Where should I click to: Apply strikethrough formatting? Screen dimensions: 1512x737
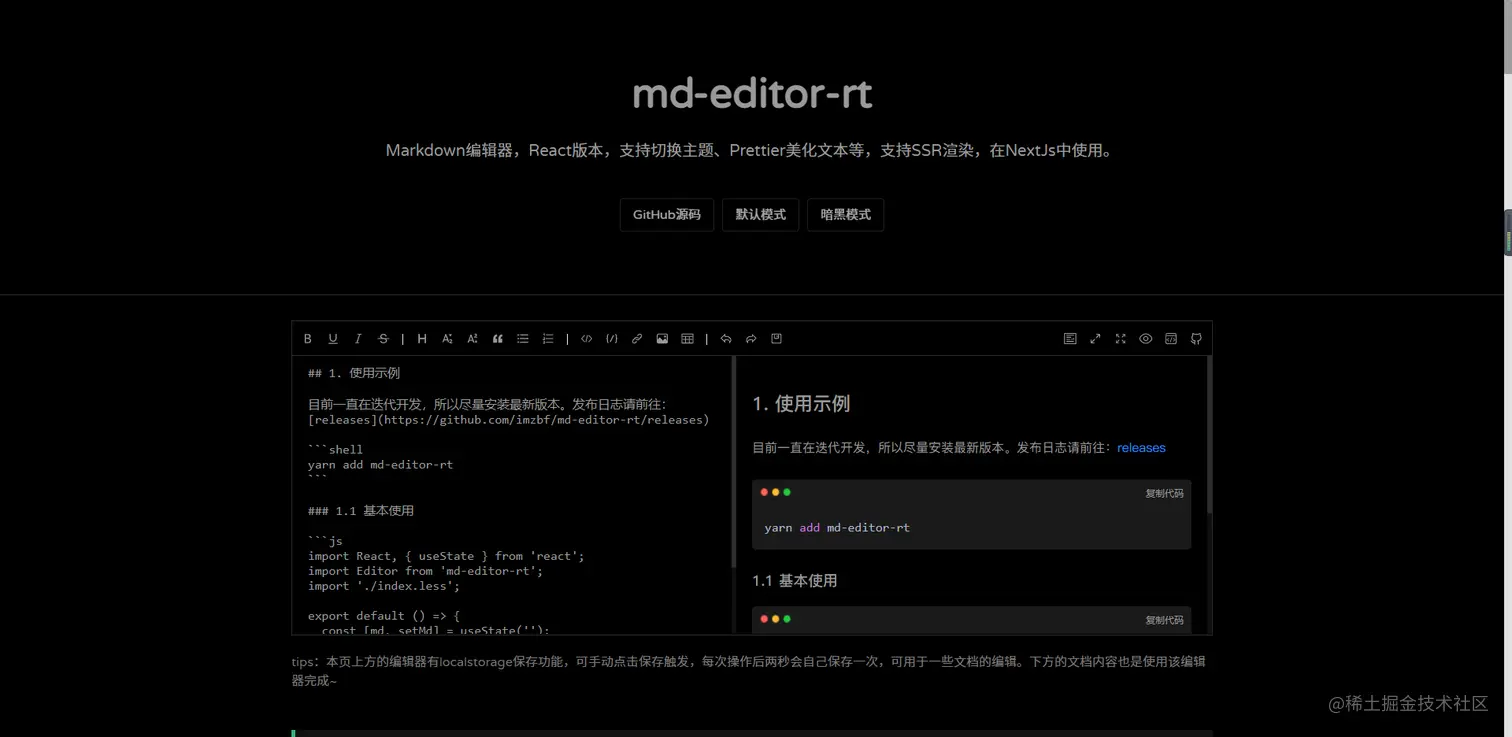click(x=383, y=338)
